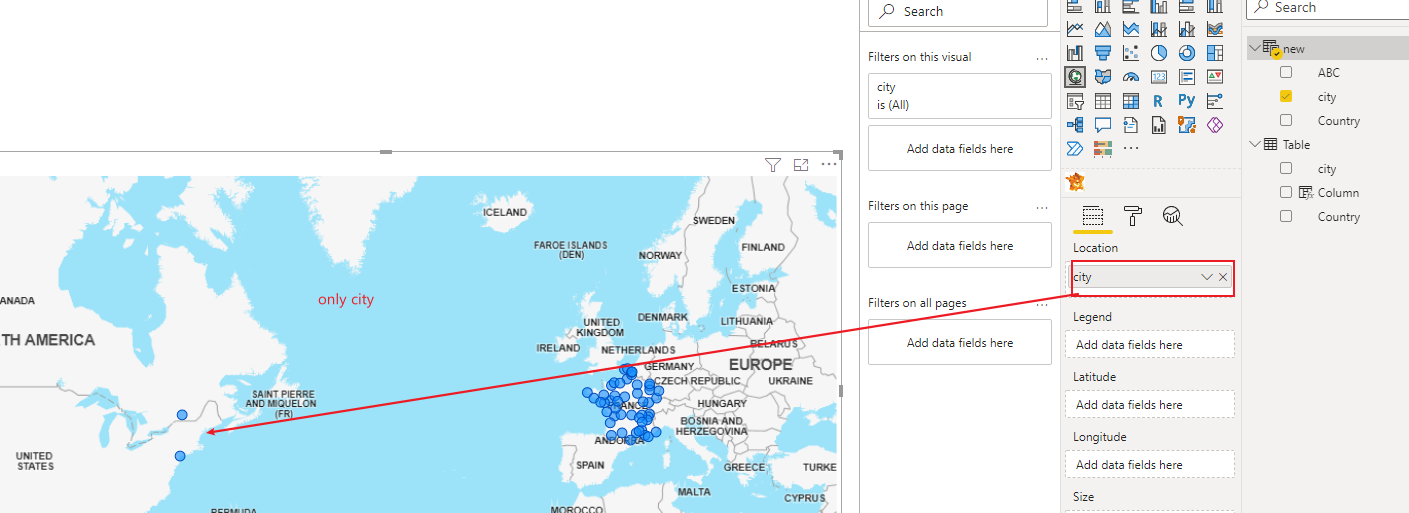The width and height of the screenshot is (1409, 513).
Task: Select the Slicer visualization
Action: (x=1075, y=101)
